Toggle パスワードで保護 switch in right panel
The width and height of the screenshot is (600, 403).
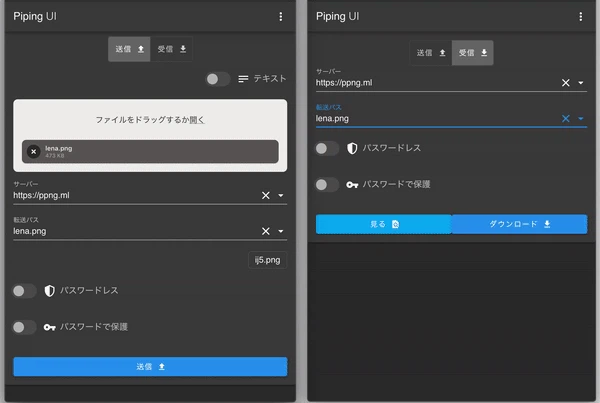click(327, 185)
